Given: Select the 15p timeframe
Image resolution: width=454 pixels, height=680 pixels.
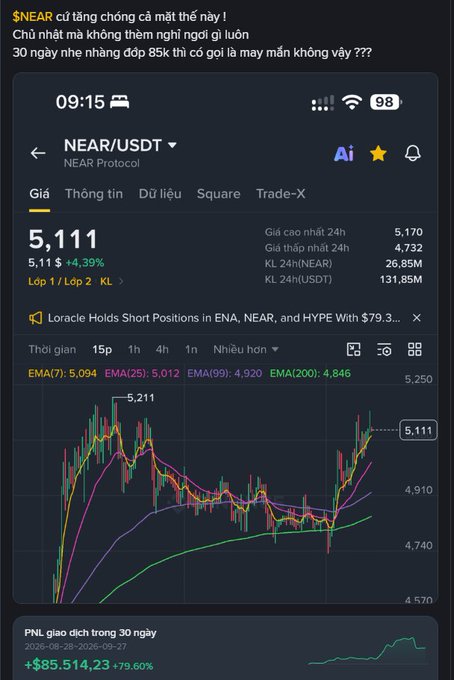Looking at the screenshot, I should [102, 350].
